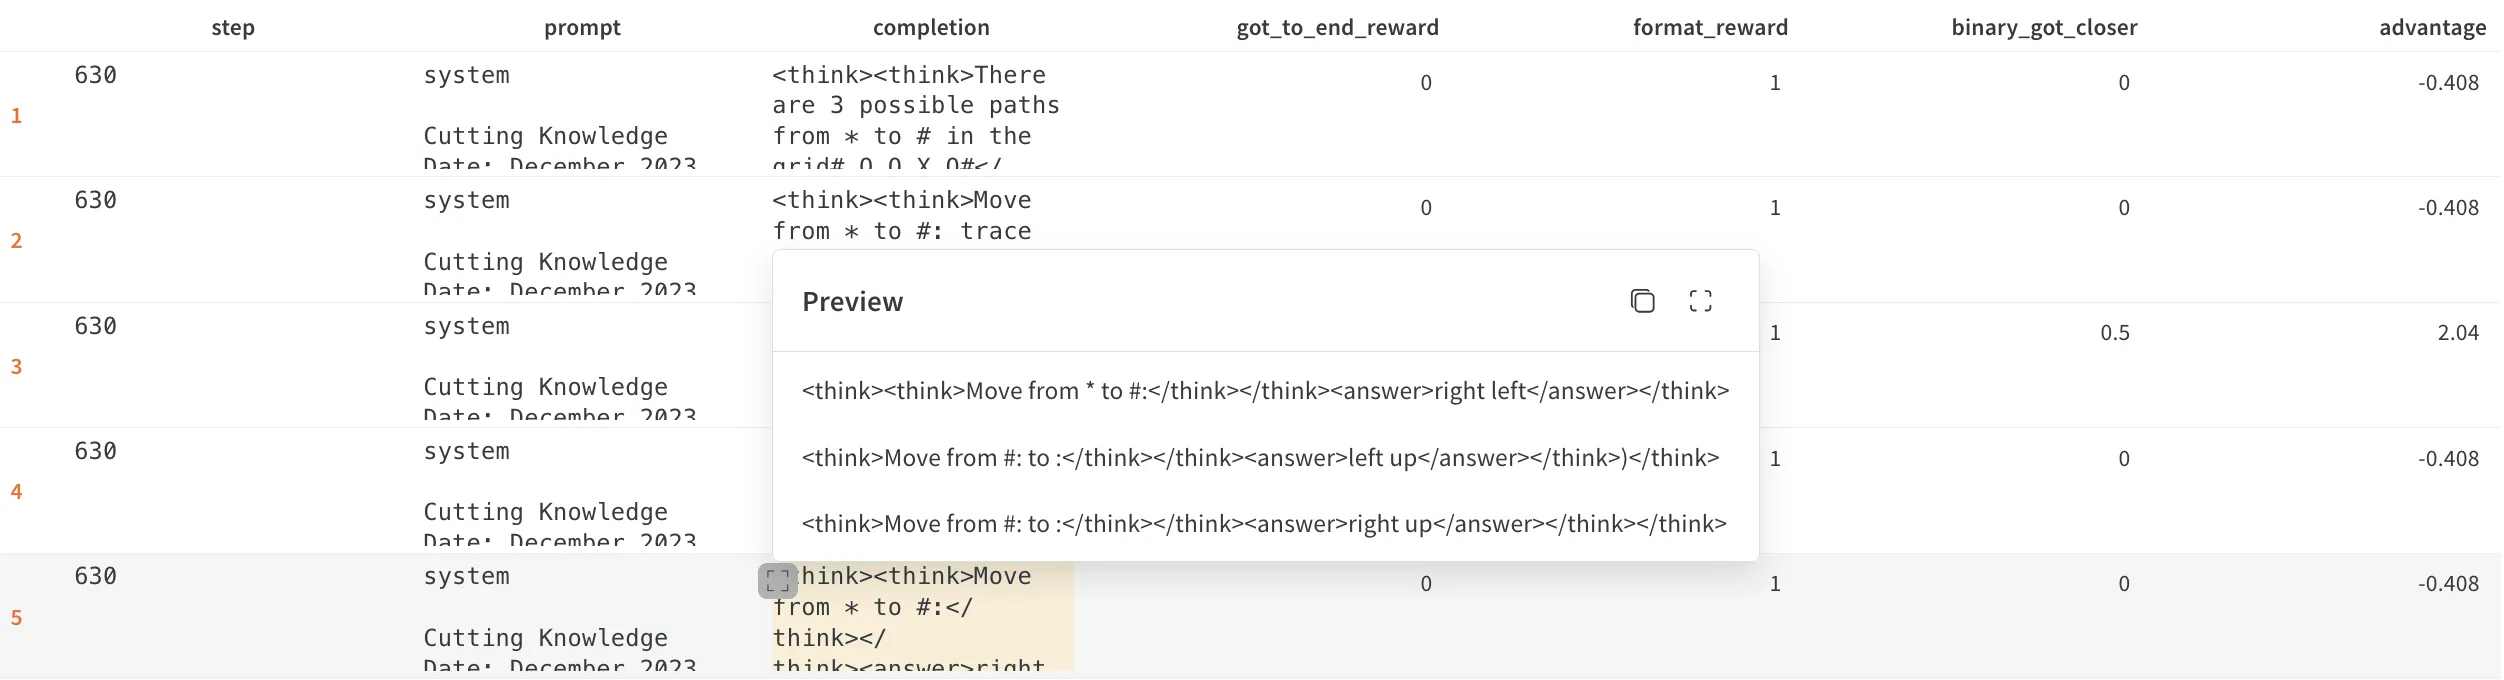Sort the table by the step column

tap(232, 27)
